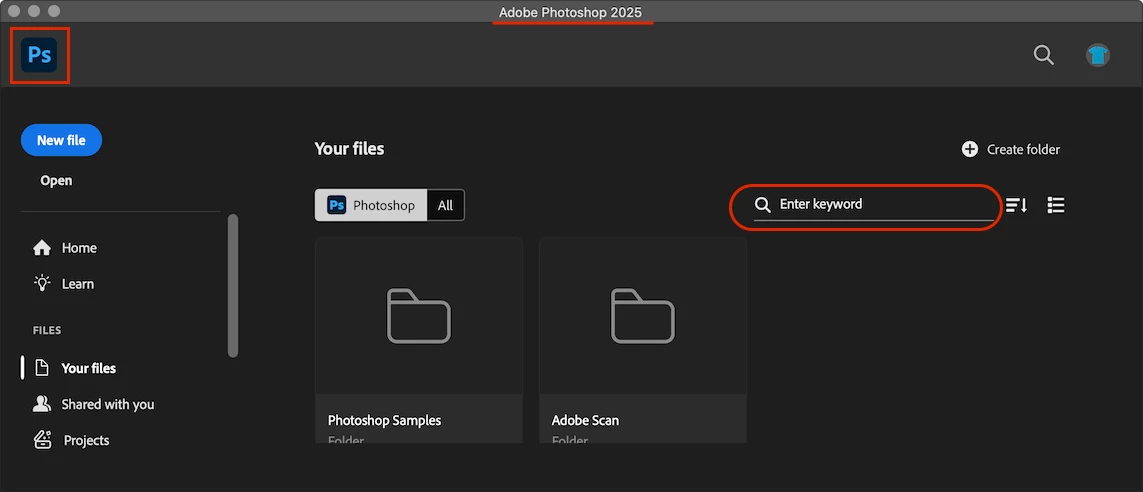1143x492 pixels.
Task: Open the Photoshop Samples folder thumbnail
Action: [418, 316]
